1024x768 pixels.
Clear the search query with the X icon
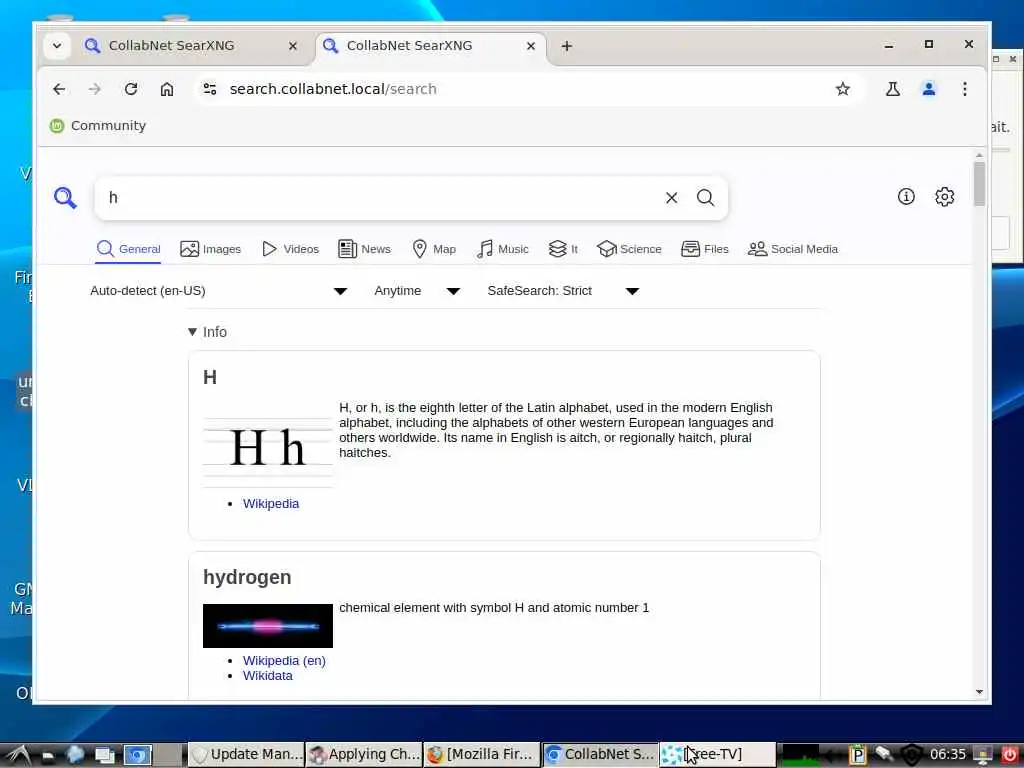point(671,198)
